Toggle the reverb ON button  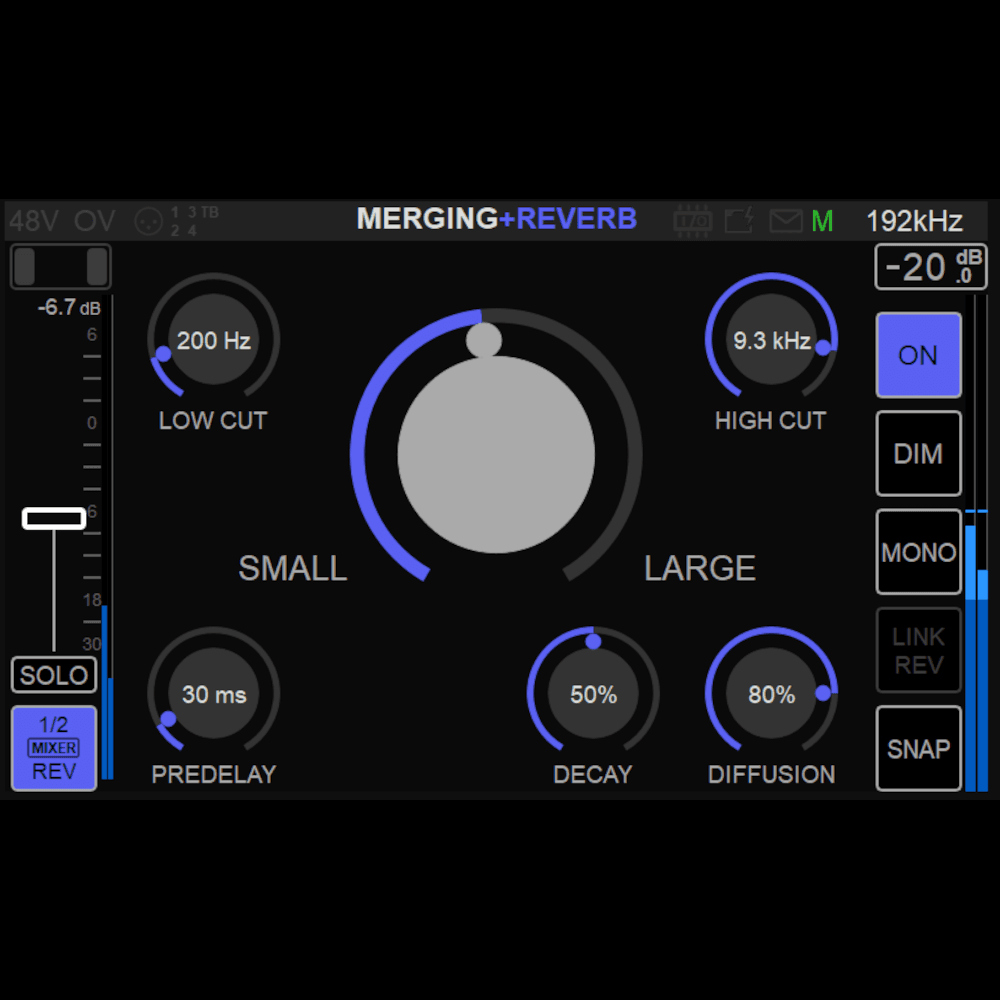click(x=918, y=356)
